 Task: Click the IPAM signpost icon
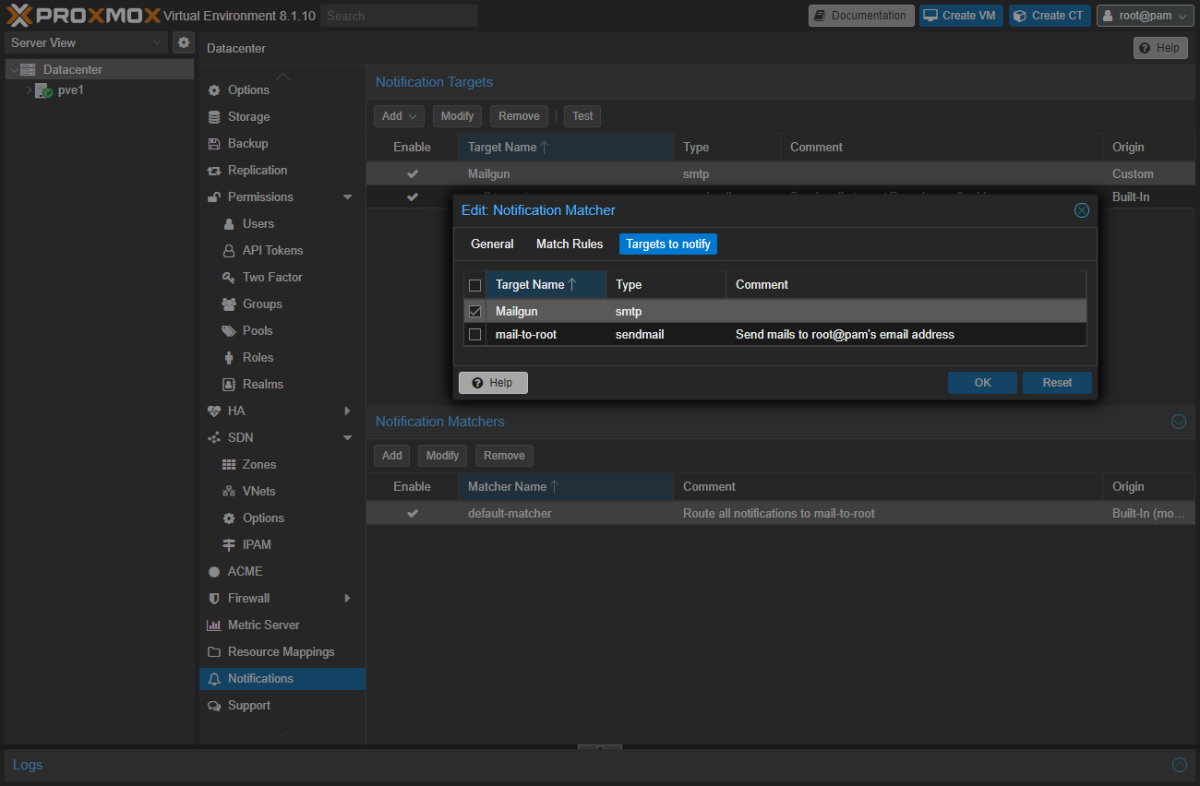[x=229, y=545]
